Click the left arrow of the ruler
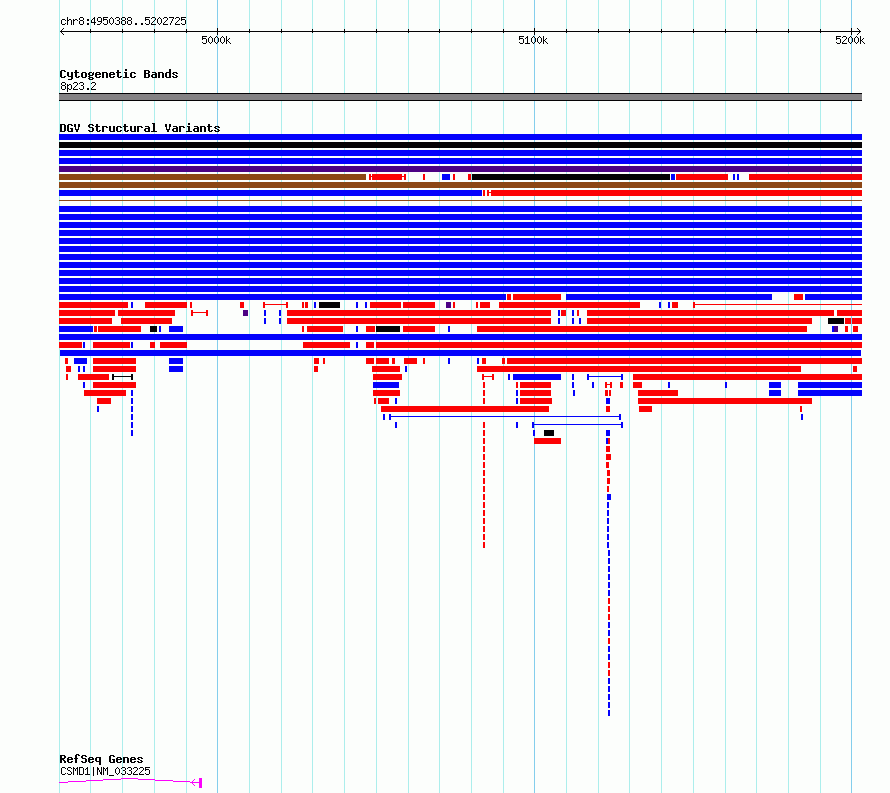 click(62, 31)
